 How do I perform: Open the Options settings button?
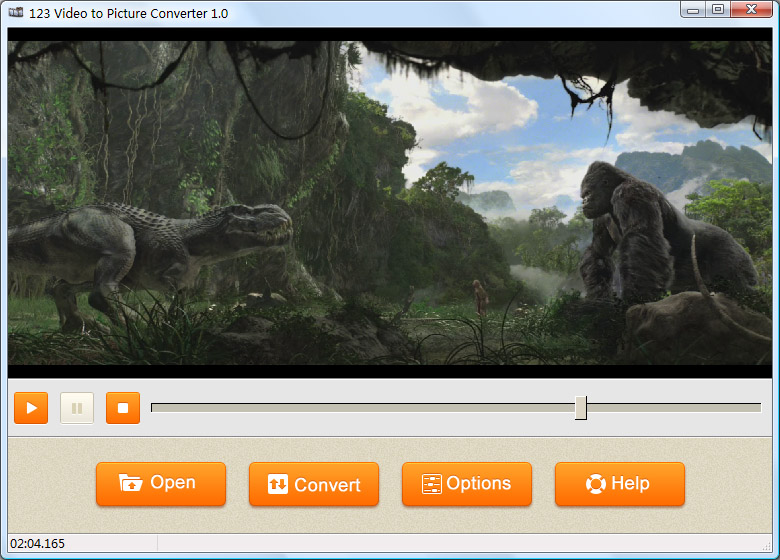point(467,483)
